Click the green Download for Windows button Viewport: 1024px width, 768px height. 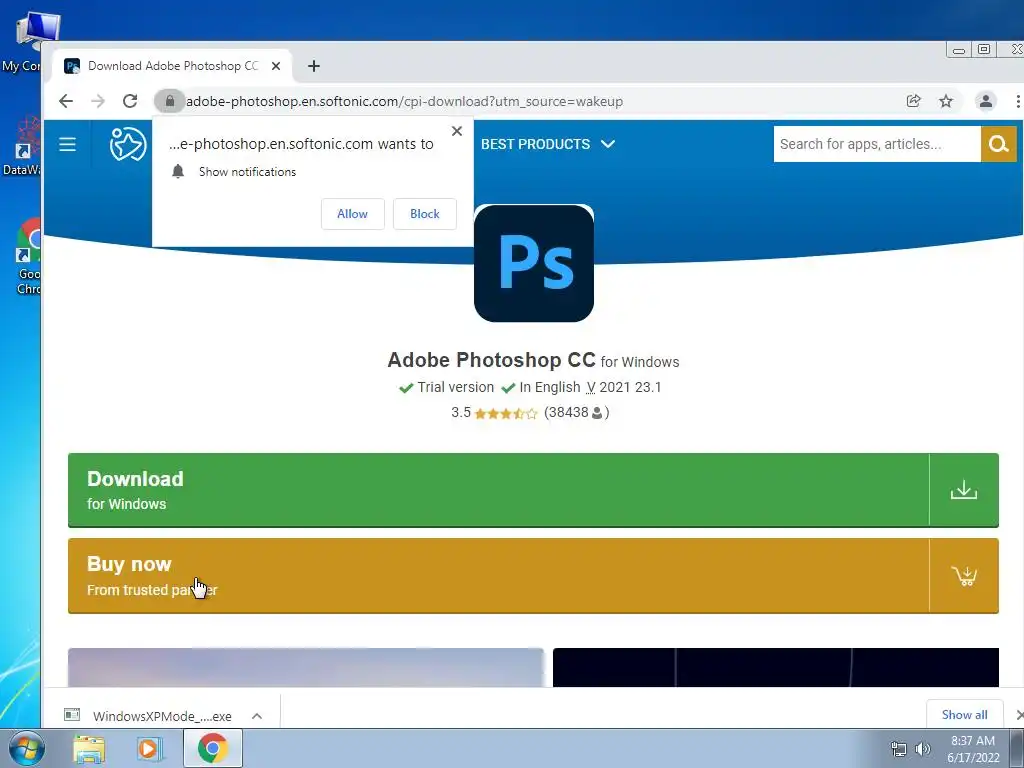[x=533, y=490]
